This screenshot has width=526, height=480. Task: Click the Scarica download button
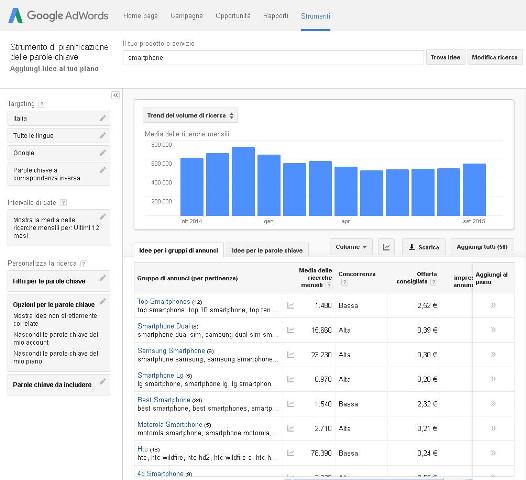pyautogui.click(x=424, y=247)
